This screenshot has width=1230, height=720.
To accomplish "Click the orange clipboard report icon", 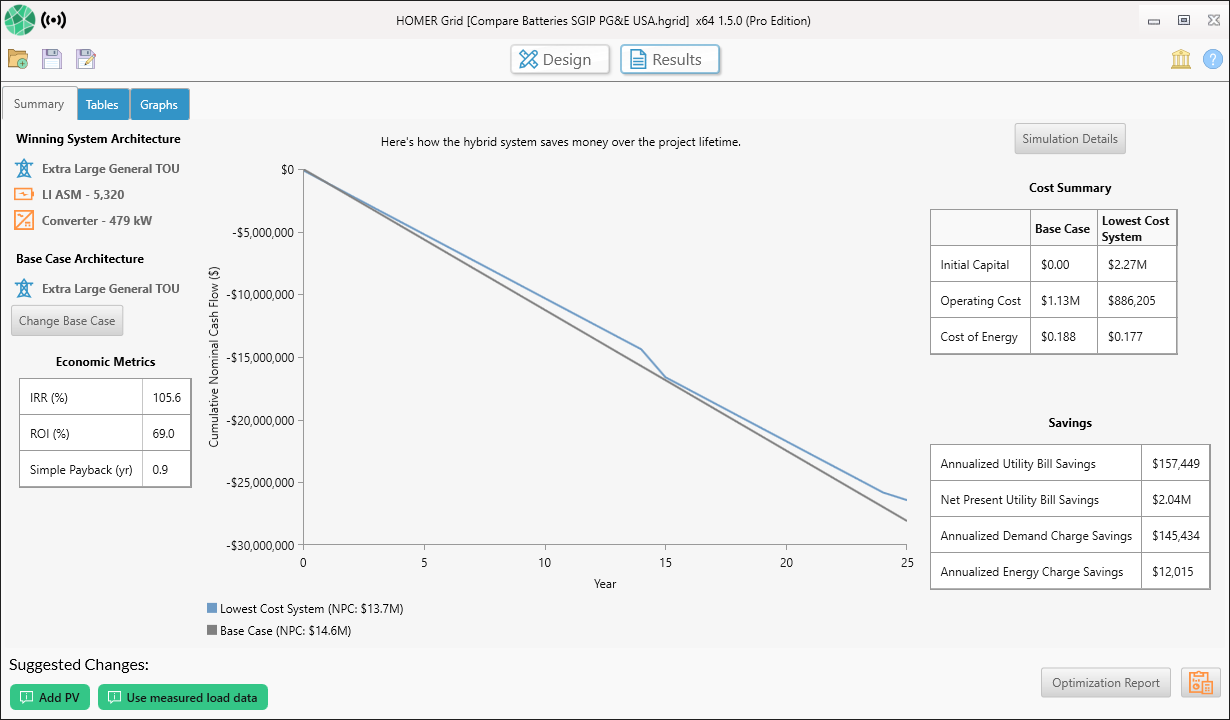I will click(1200, 683).
